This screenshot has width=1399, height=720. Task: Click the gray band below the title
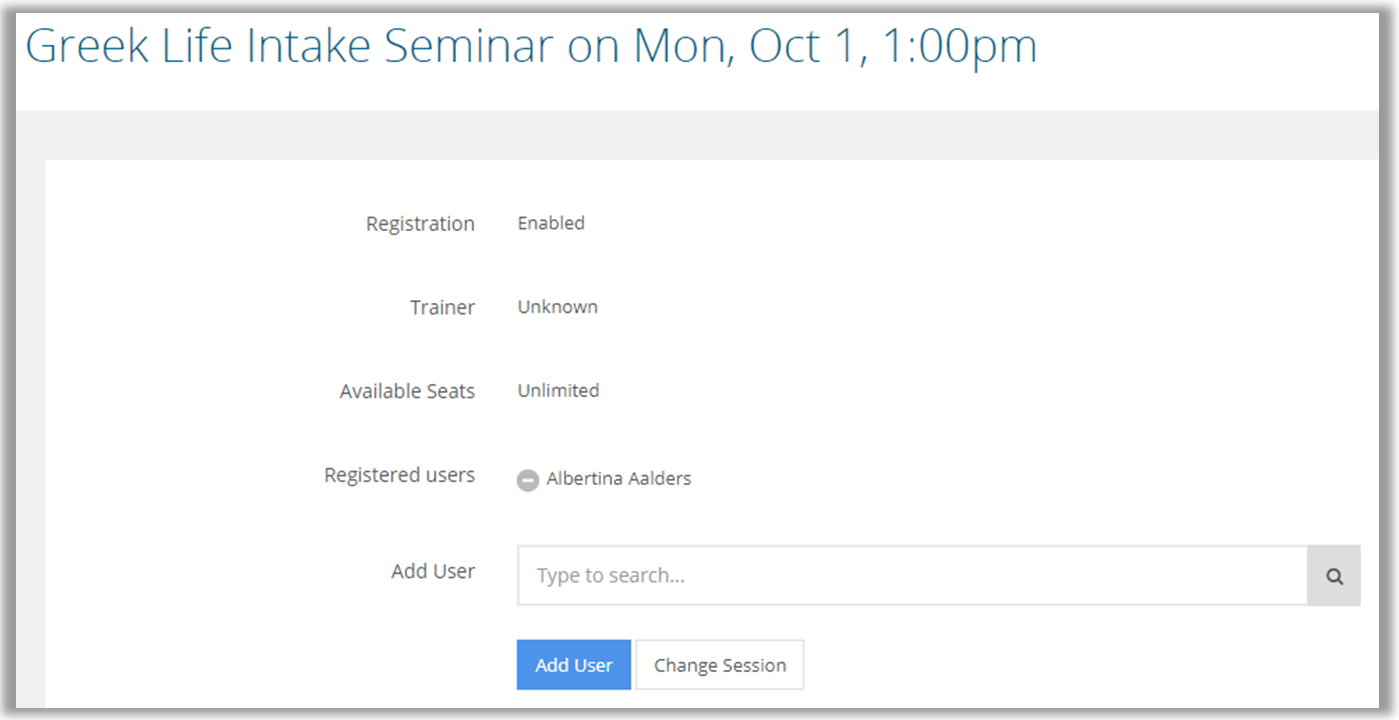point(700,134)
